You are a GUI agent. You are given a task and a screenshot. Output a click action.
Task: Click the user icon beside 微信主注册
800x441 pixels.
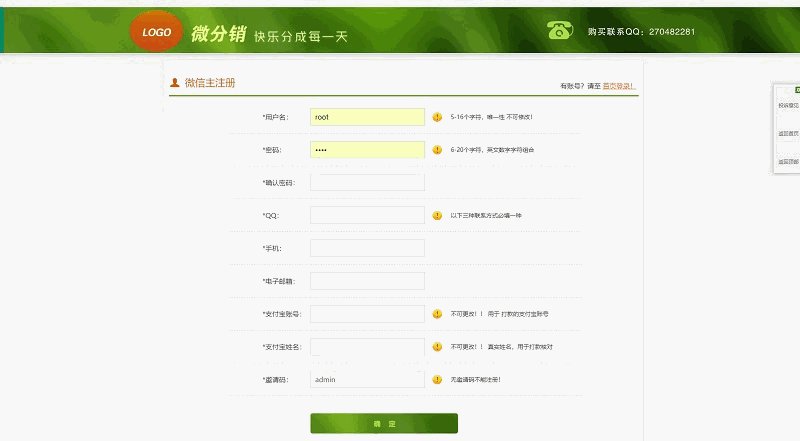(174, 82)
